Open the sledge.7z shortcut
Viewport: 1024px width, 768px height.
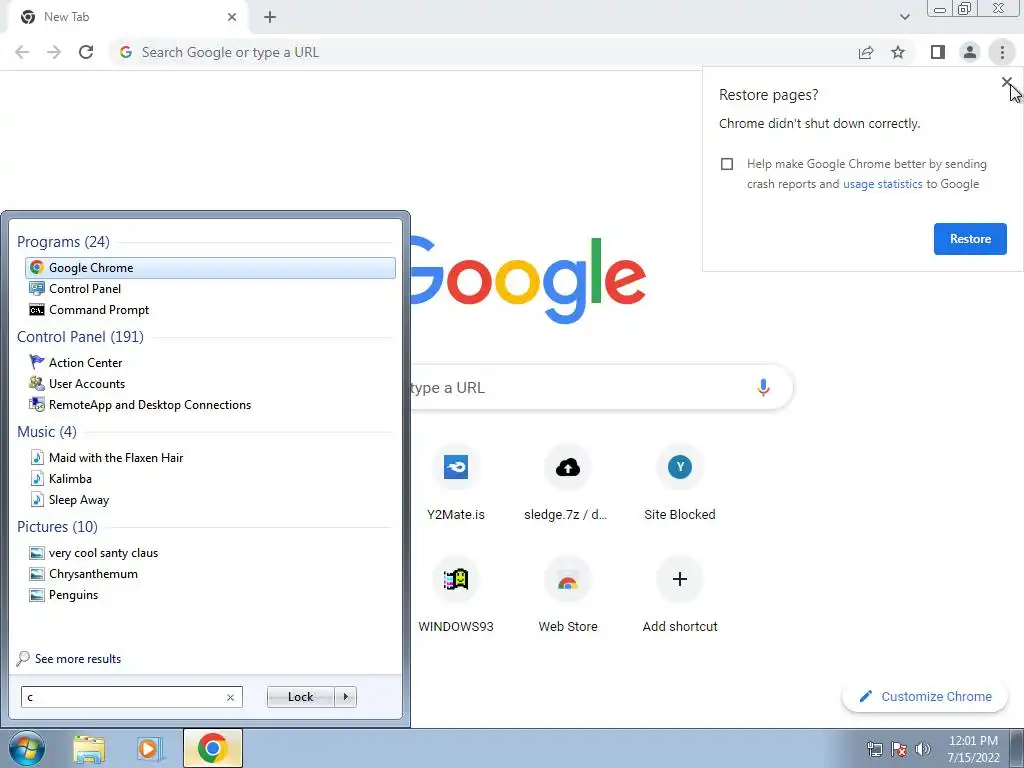568,482
